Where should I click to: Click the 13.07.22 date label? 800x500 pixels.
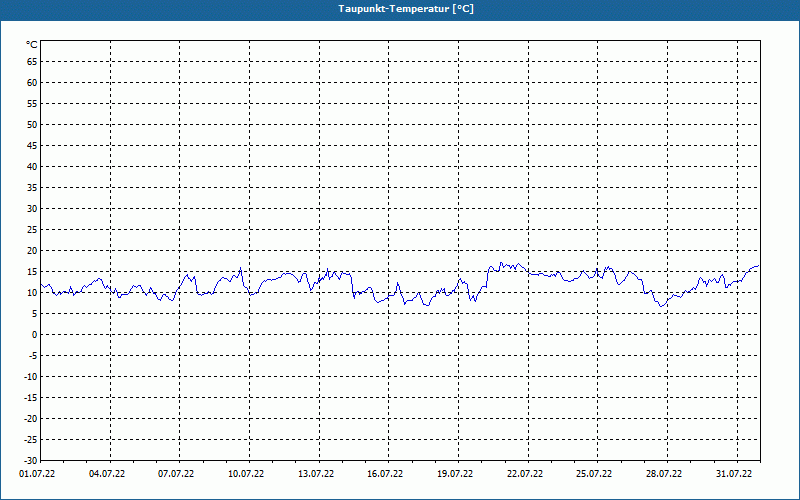click(316, 474)
